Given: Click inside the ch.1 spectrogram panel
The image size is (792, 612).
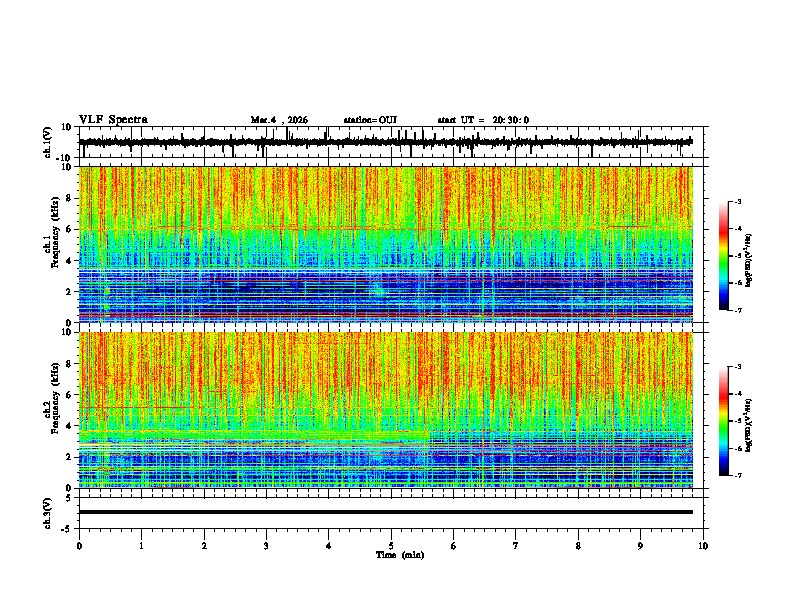Looking at the screenshot, I should (x=386, y=244).
